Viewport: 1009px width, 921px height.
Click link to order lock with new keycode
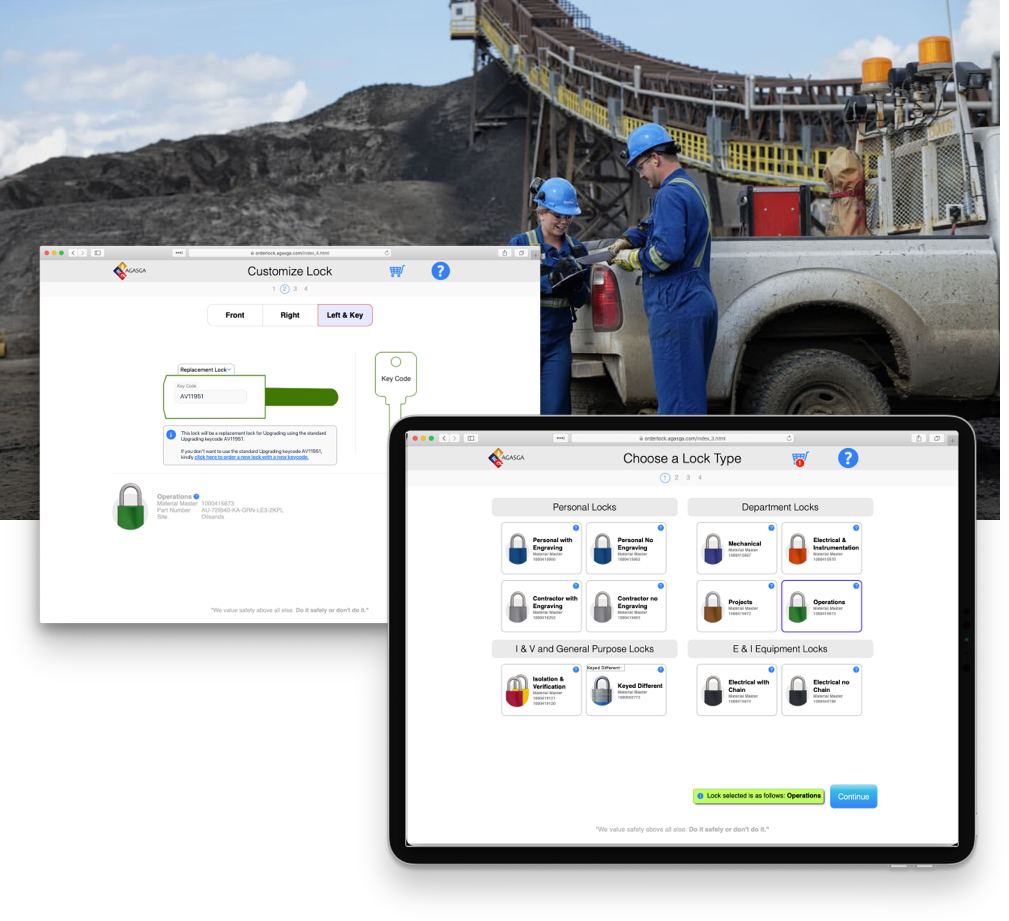[251, 457]
